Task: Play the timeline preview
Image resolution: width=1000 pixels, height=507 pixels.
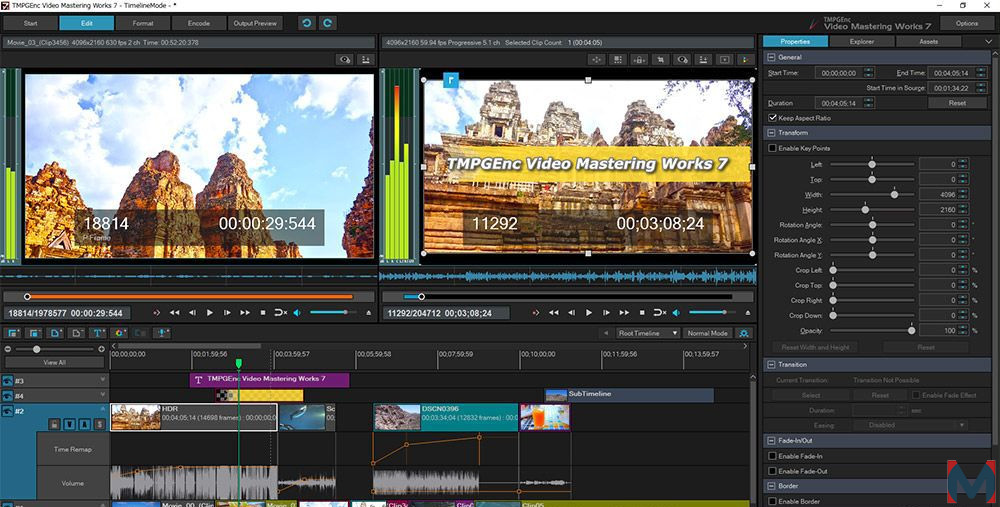Action: pyautogui.click(x=589, y=312)
